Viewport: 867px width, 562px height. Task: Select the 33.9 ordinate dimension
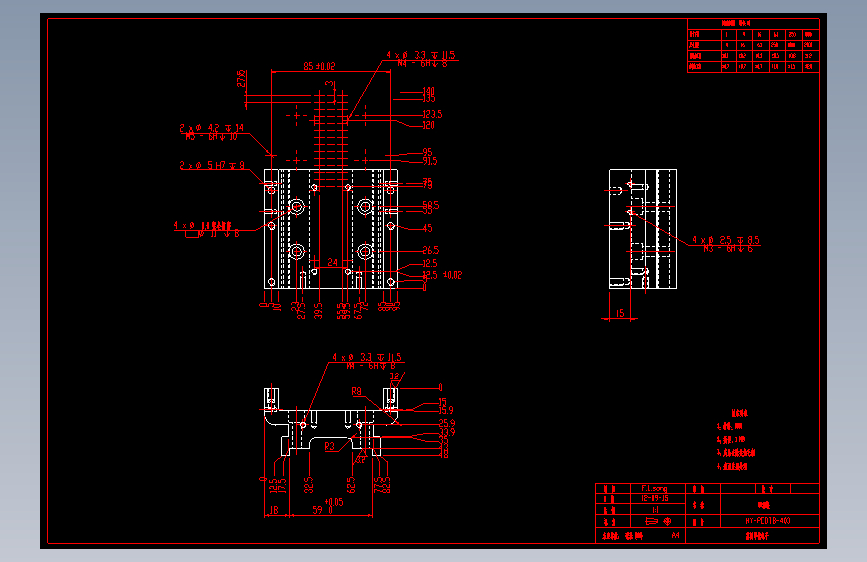[447, 431]
